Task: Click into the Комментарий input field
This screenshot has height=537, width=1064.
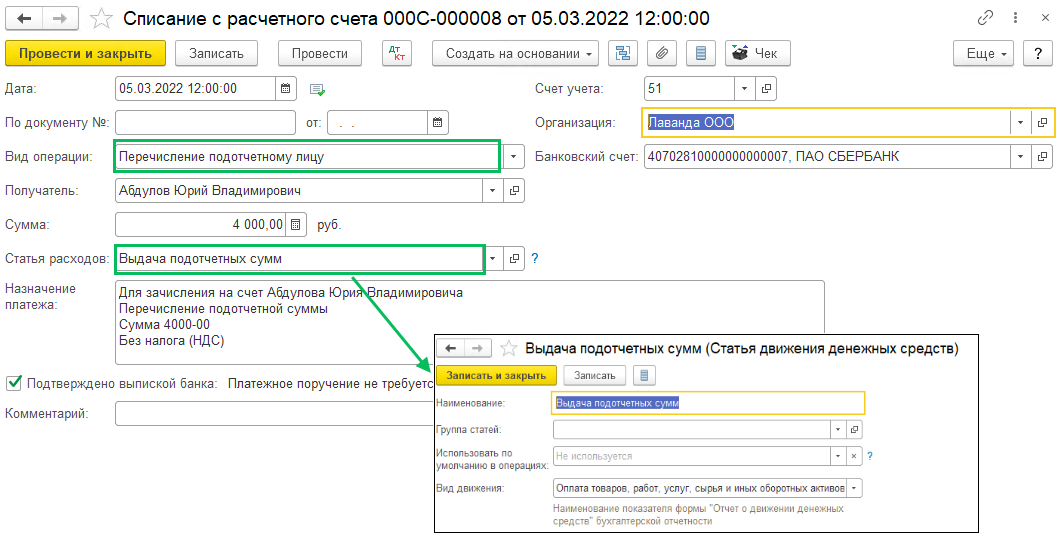Action: (x=270, y=413)
